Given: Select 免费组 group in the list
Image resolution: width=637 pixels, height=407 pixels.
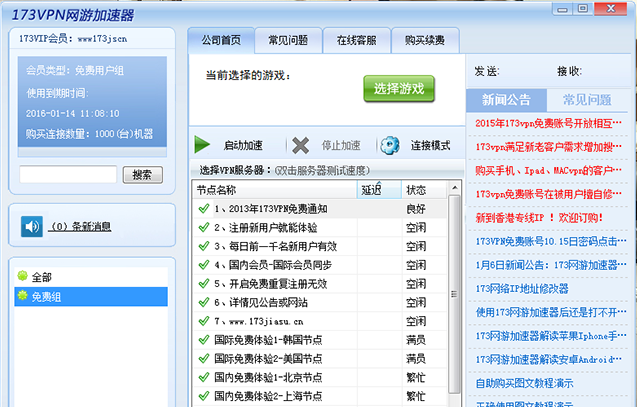Looking at the screenshot, I should click(x=91, y=297).
